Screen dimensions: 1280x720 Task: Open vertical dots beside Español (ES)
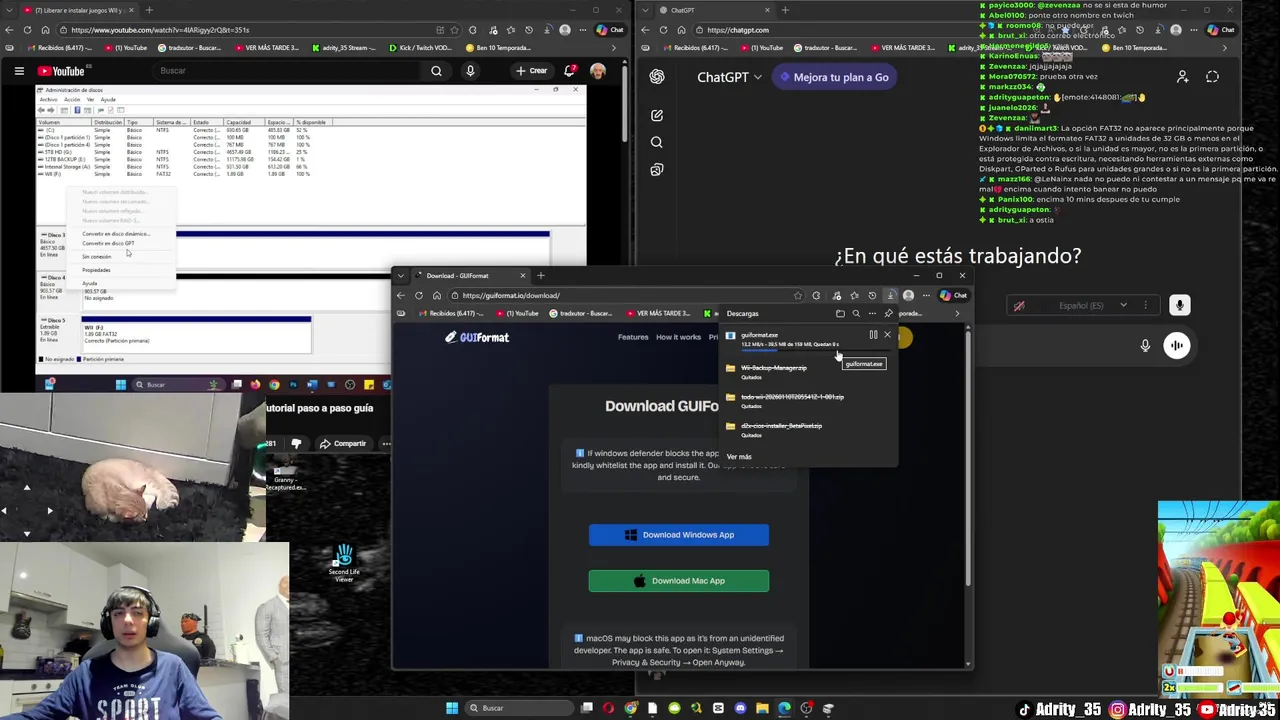[1145, 306]
